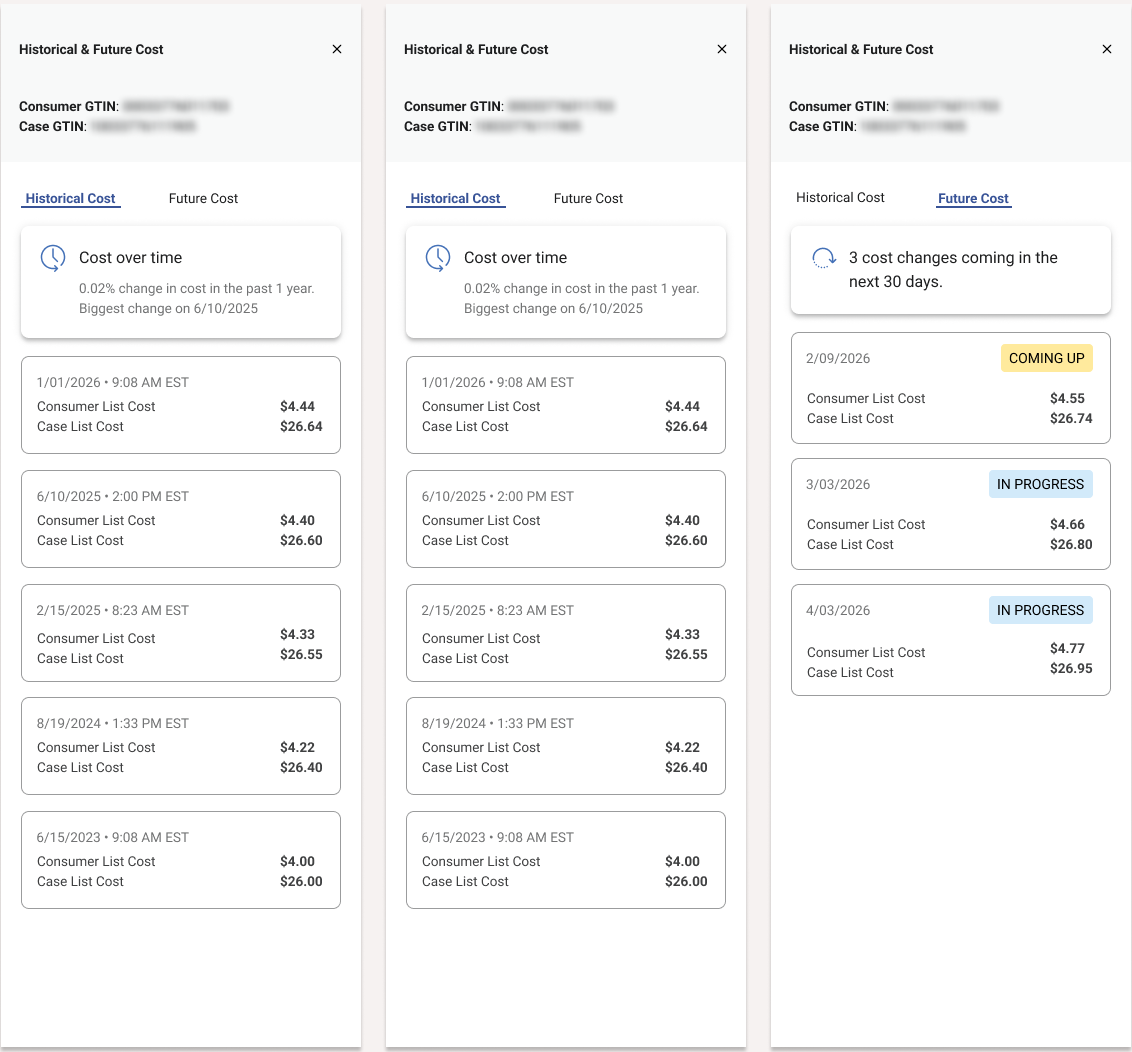The width and height of the screenshot is (1132, 1052).
Task: Switch to Future Cost in the middle panel
Action: 588,198
